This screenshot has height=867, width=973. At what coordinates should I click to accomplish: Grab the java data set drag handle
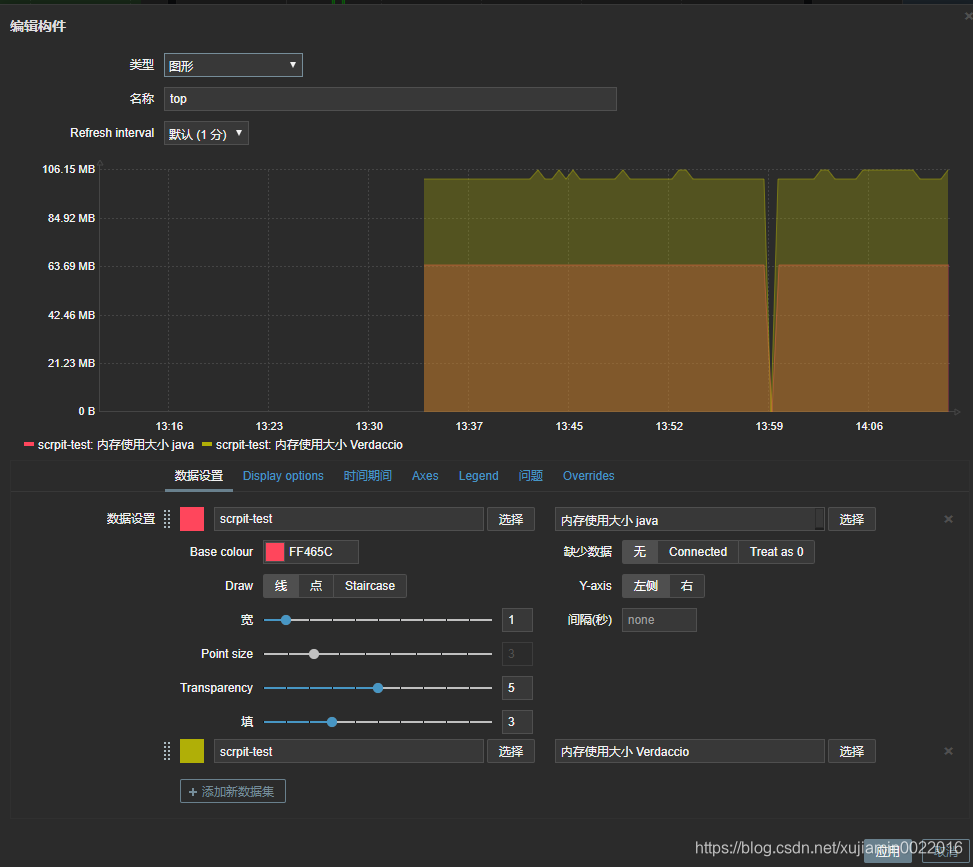click(x=167, y=519)
